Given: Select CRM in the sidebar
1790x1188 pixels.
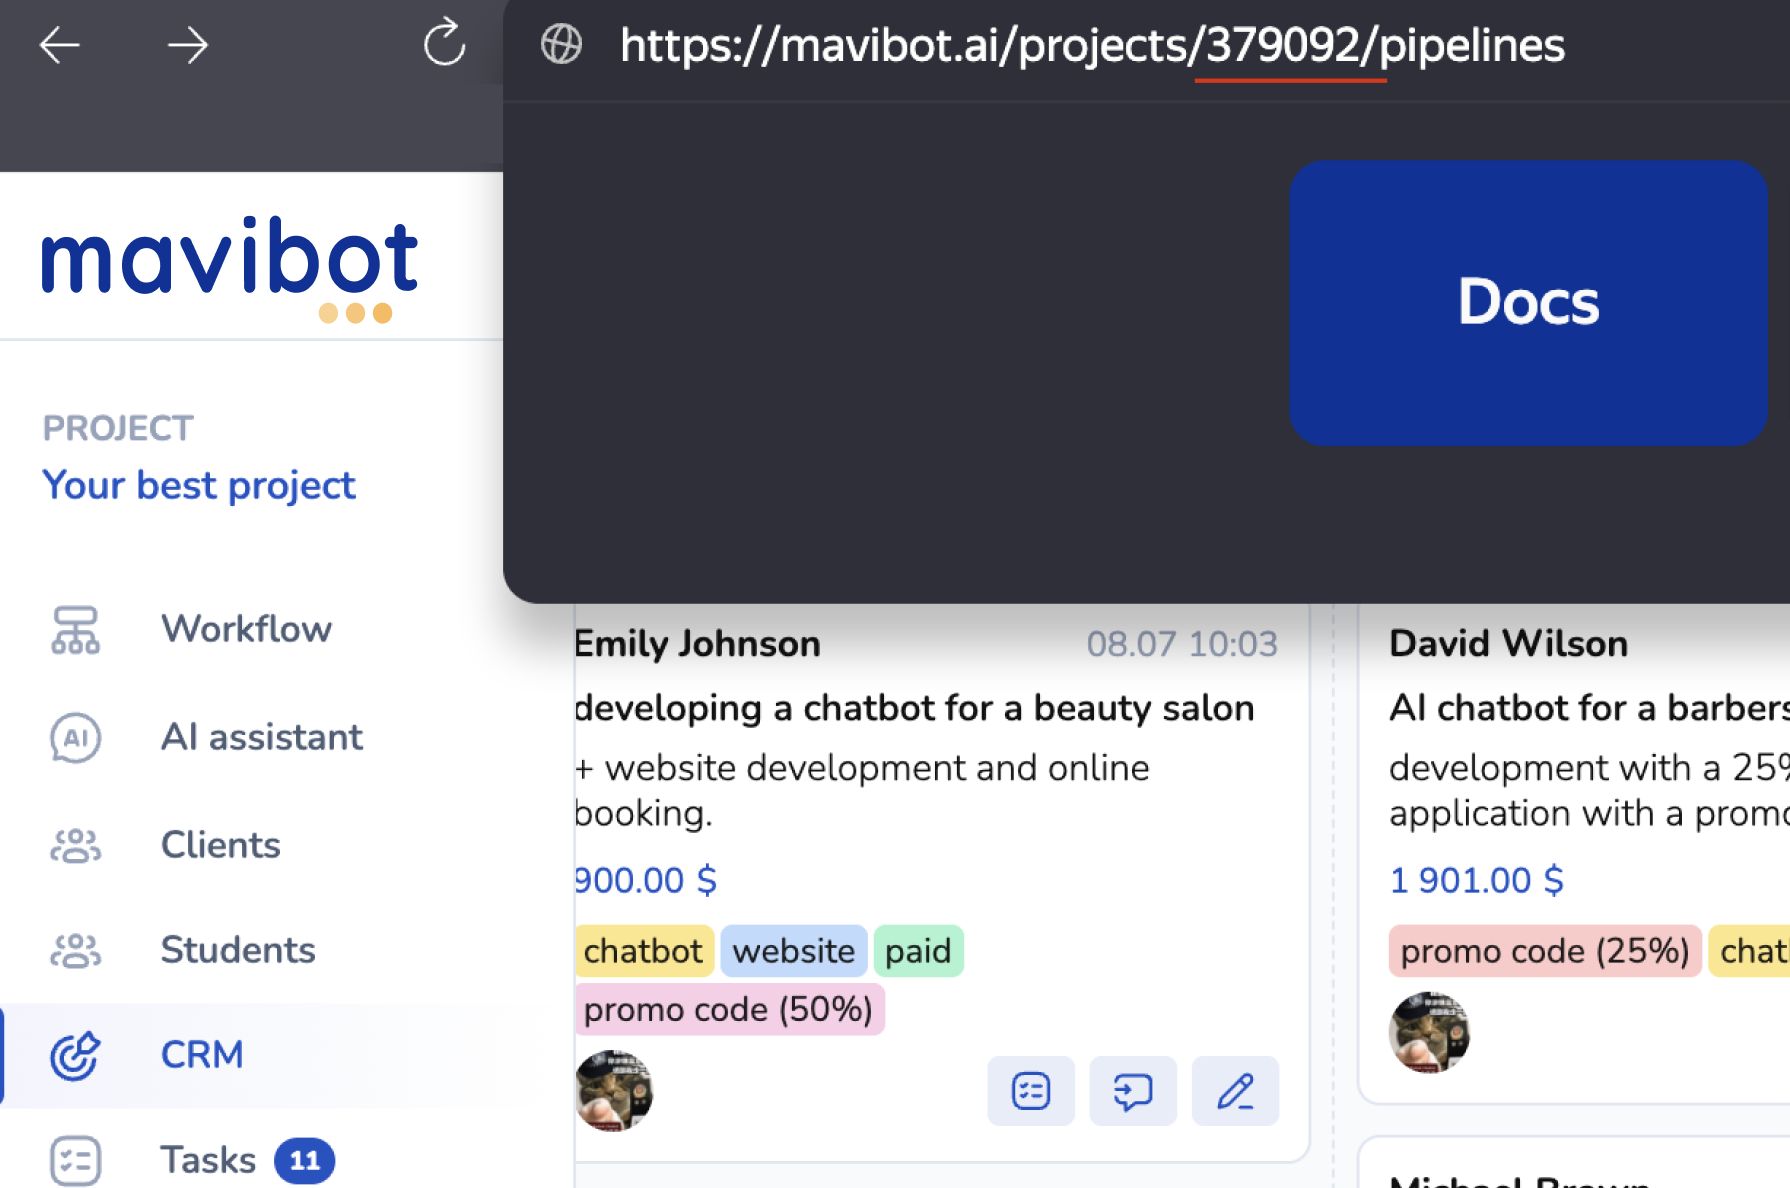Looking at the screenshot, I should point(201,1055).
